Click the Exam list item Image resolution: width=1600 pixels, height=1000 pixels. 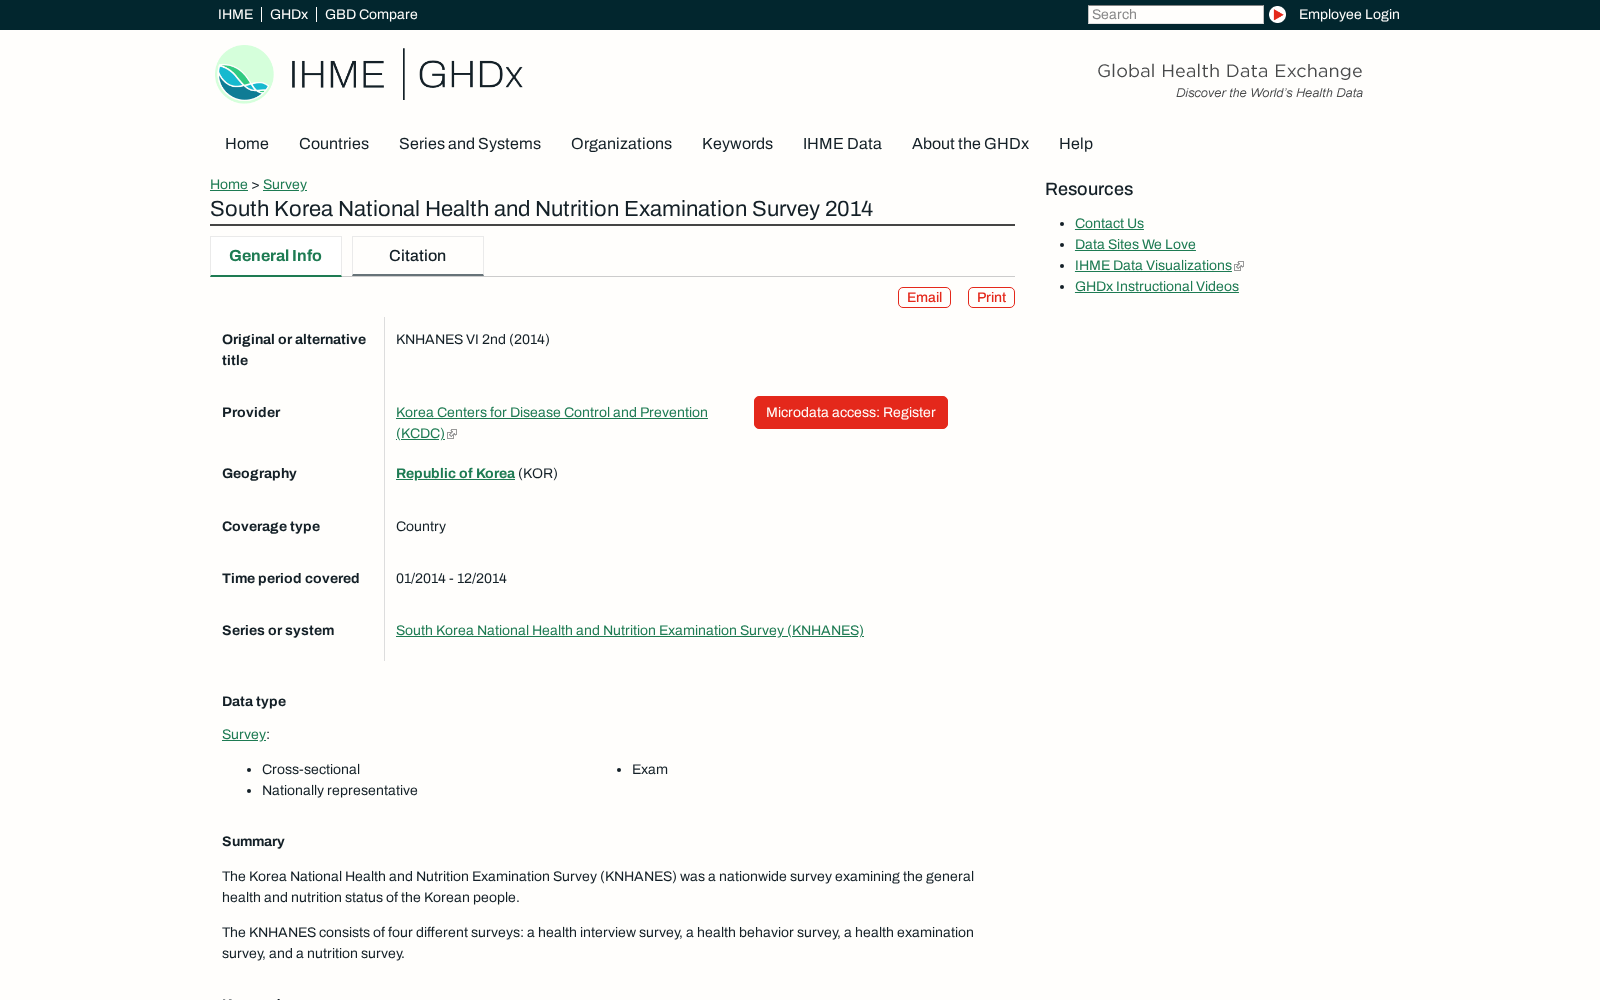pyautogui.click(x=650, y=770)
